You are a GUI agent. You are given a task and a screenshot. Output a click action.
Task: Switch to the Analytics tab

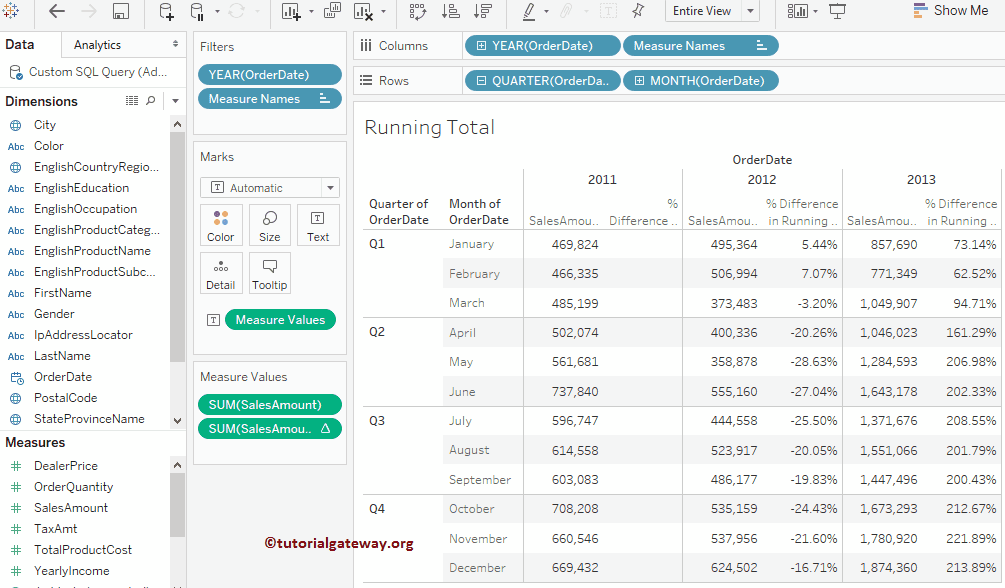pos(98,45)
